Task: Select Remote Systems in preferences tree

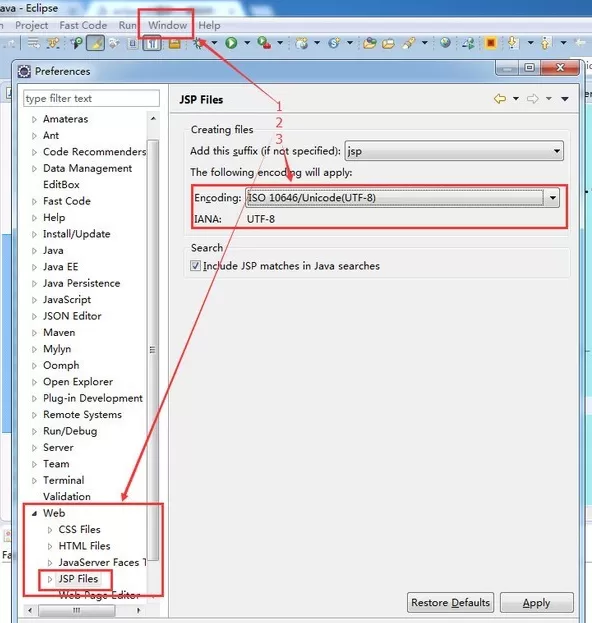Action: pos(82,415)
